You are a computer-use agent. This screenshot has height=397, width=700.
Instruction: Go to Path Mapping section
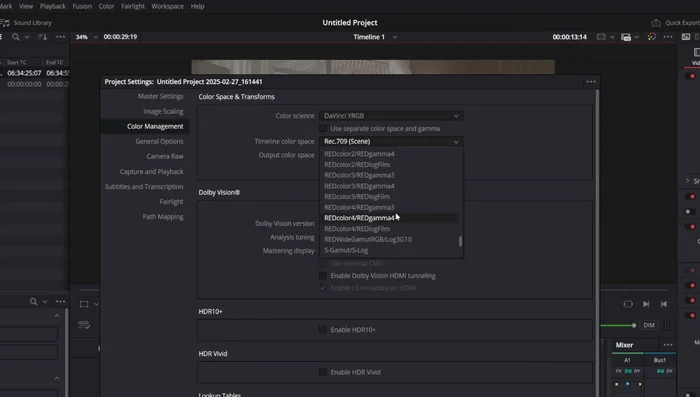tap(163, 217)
